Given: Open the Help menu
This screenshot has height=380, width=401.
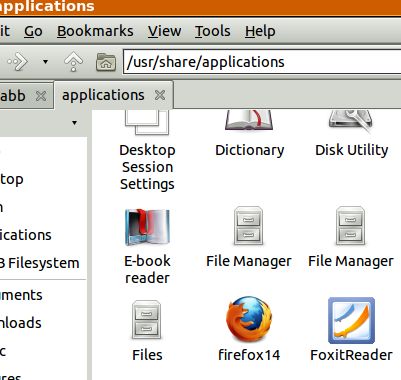Looking at the screenshot, I should pos(260,32).
